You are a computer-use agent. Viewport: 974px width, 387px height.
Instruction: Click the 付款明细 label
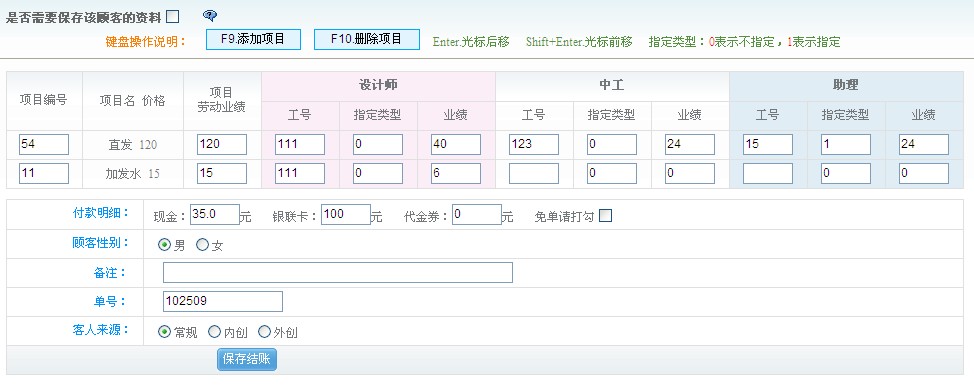tap(101, 212)
